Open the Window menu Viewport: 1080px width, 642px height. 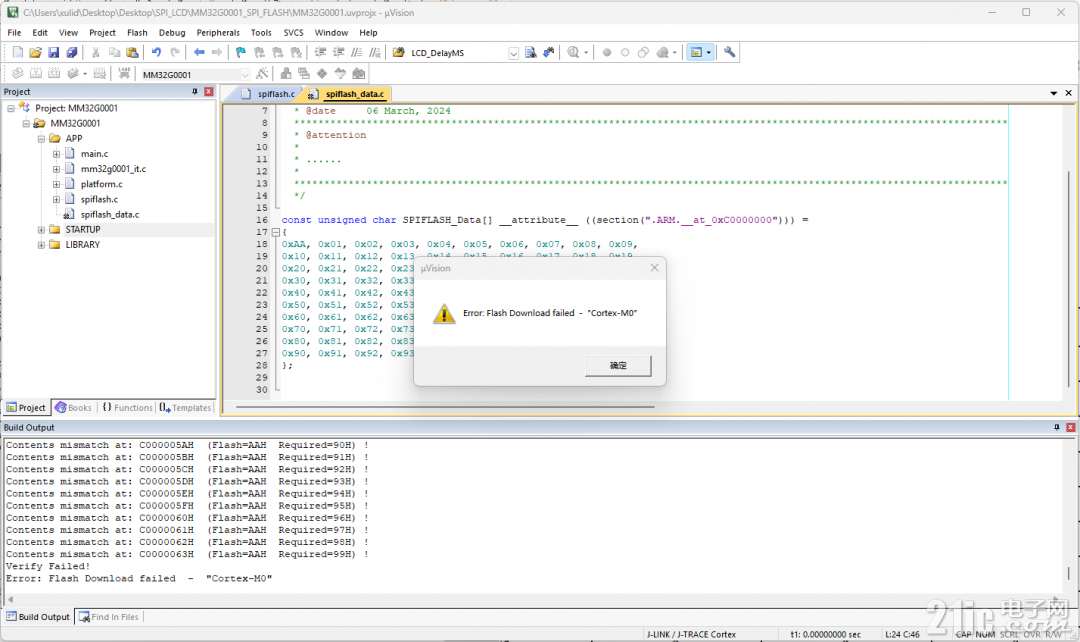click(x=331, y=32)
